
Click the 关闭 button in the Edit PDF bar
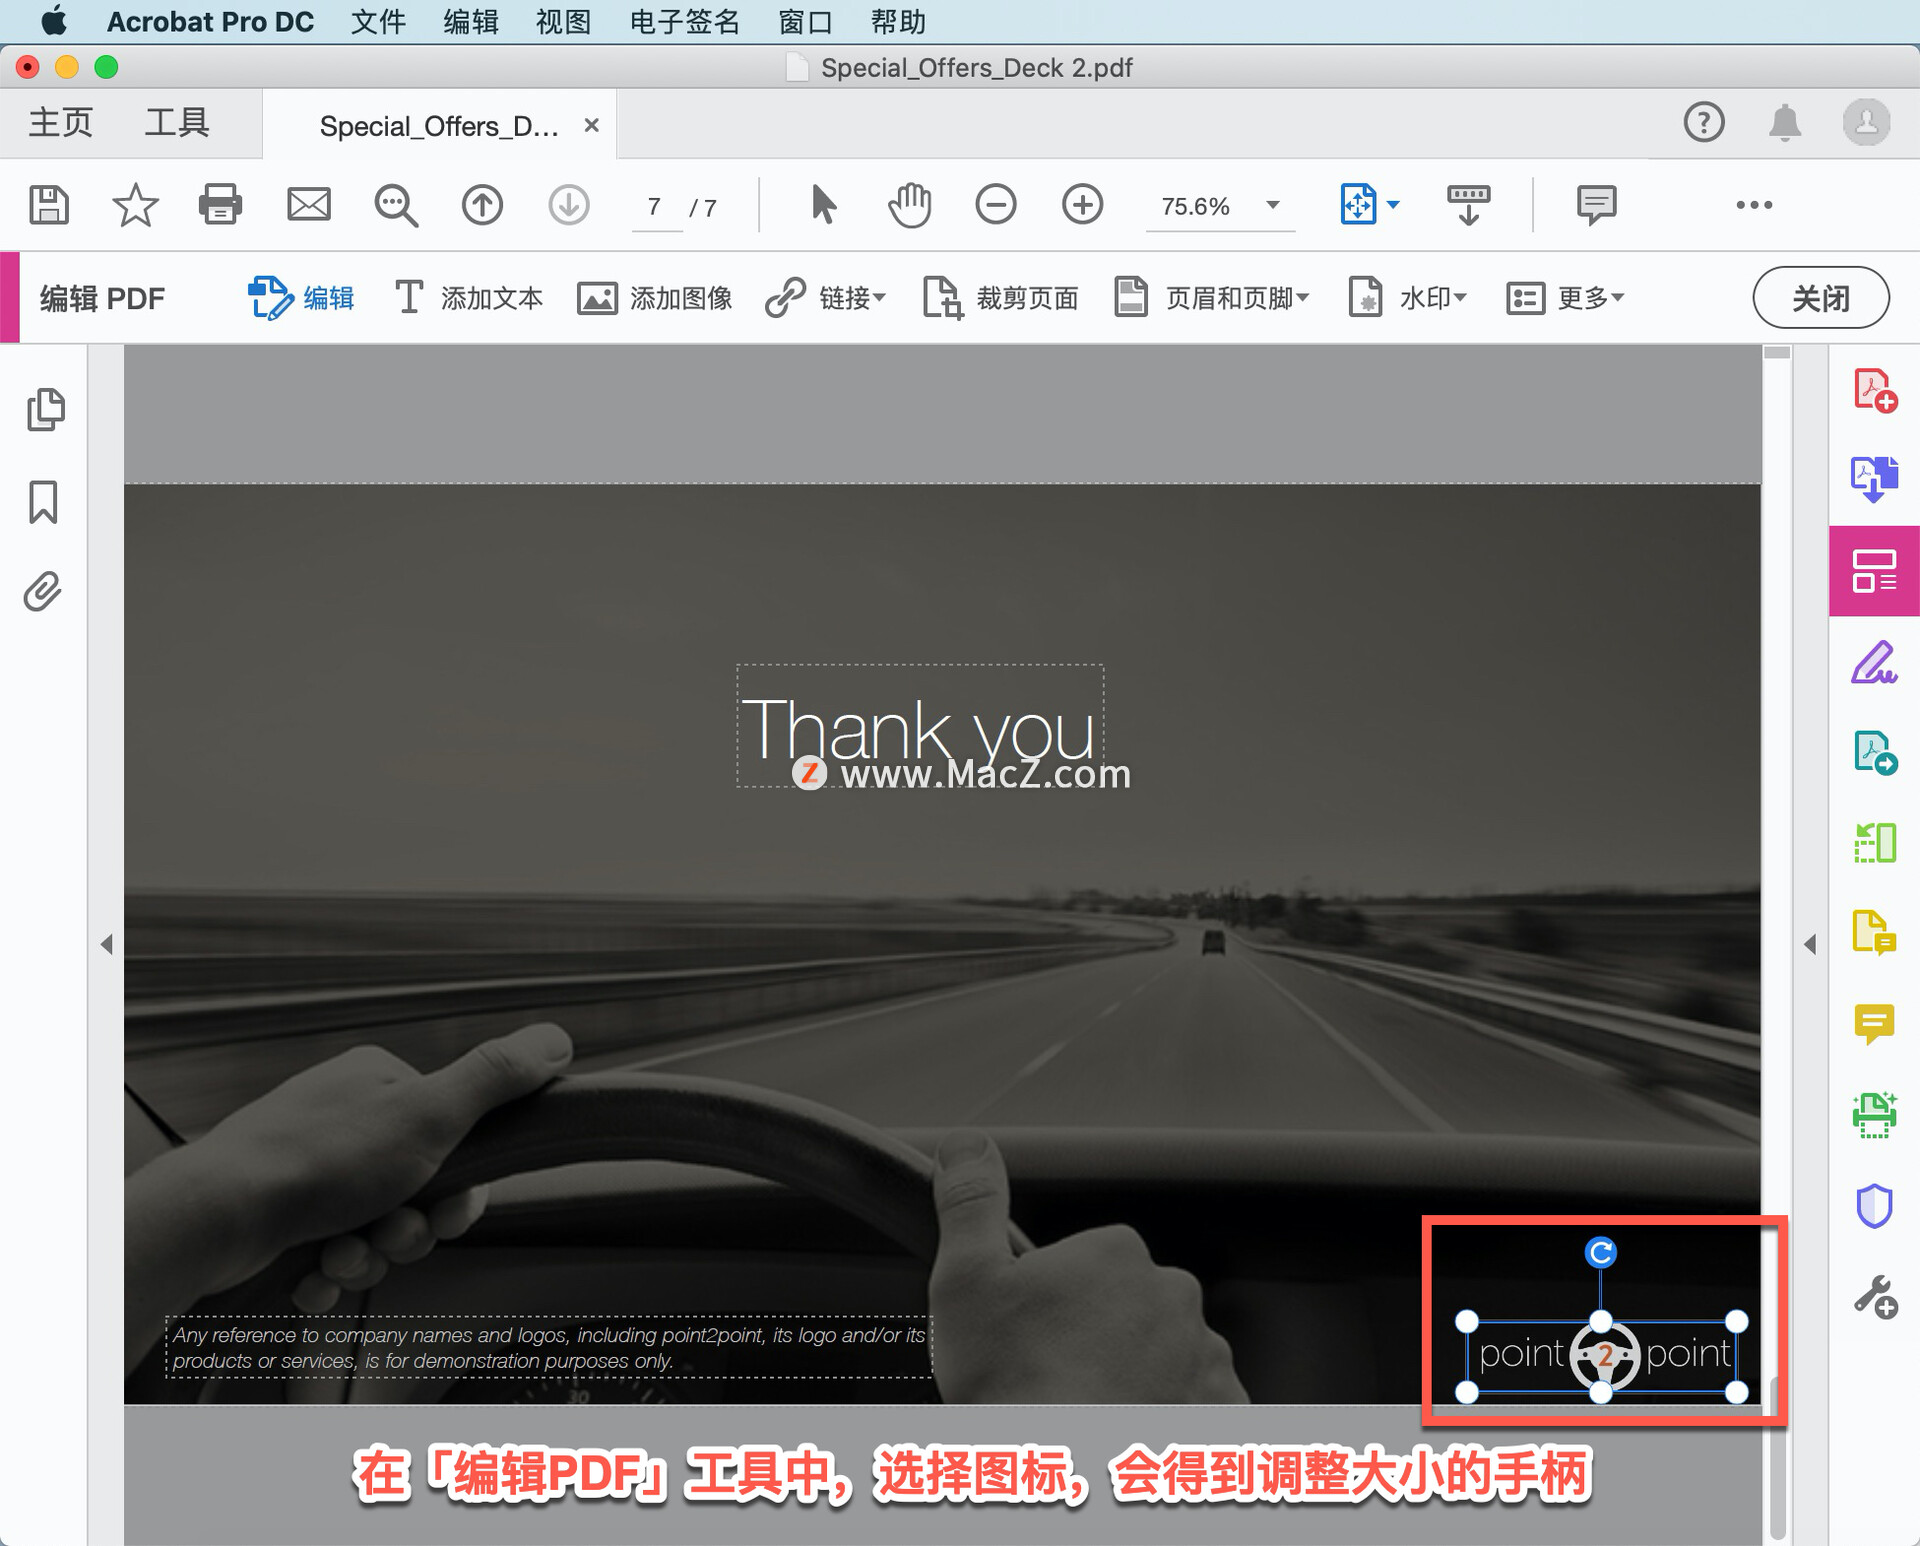click(1820, 297)
